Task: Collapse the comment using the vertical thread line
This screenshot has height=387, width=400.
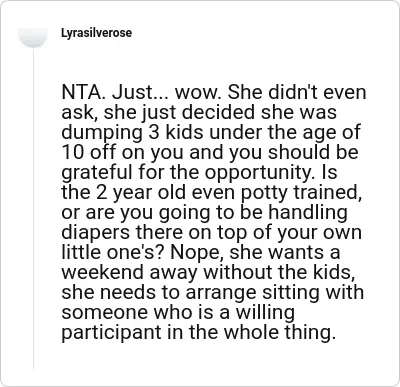Action: (33, 208)
